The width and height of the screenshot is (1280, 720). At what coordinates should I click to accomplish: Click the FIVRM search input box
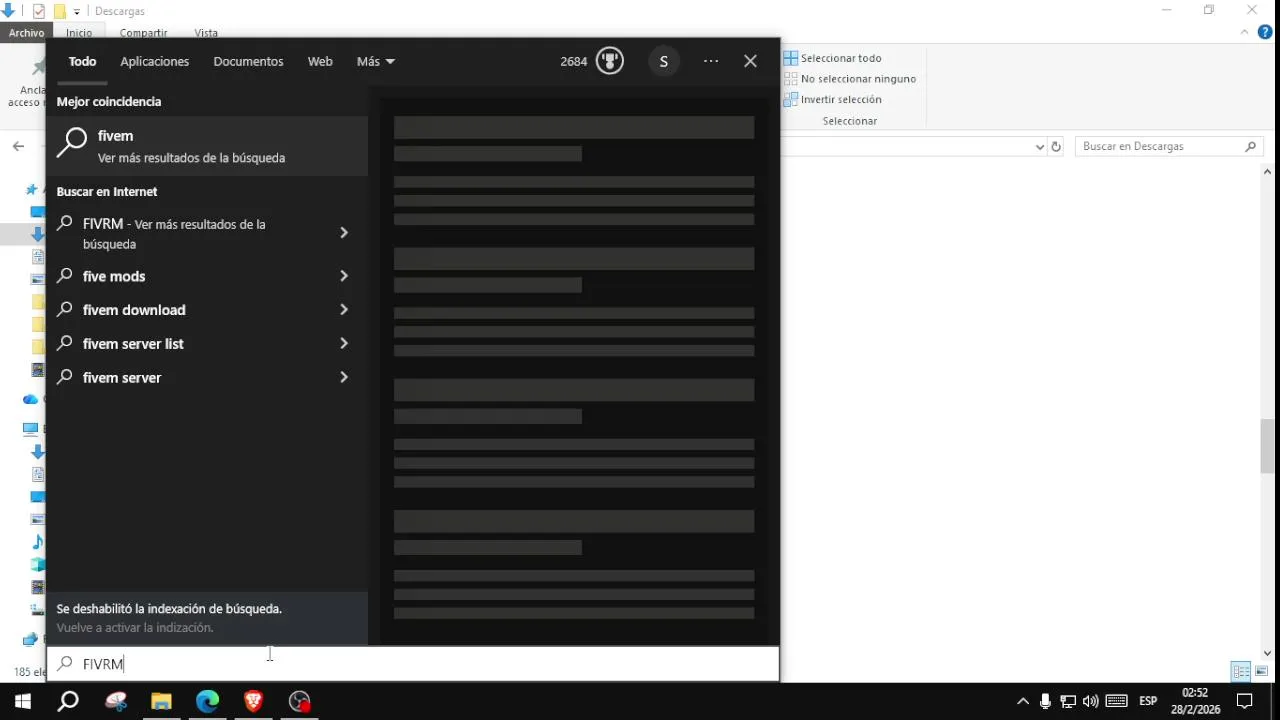point(413,664)
